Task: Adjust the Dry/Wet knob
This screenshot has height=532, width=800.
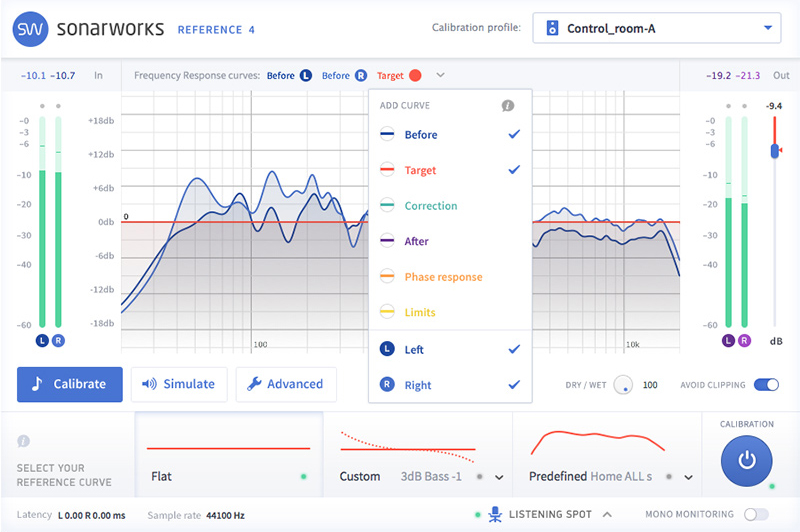Action: (x=623, y=385)
